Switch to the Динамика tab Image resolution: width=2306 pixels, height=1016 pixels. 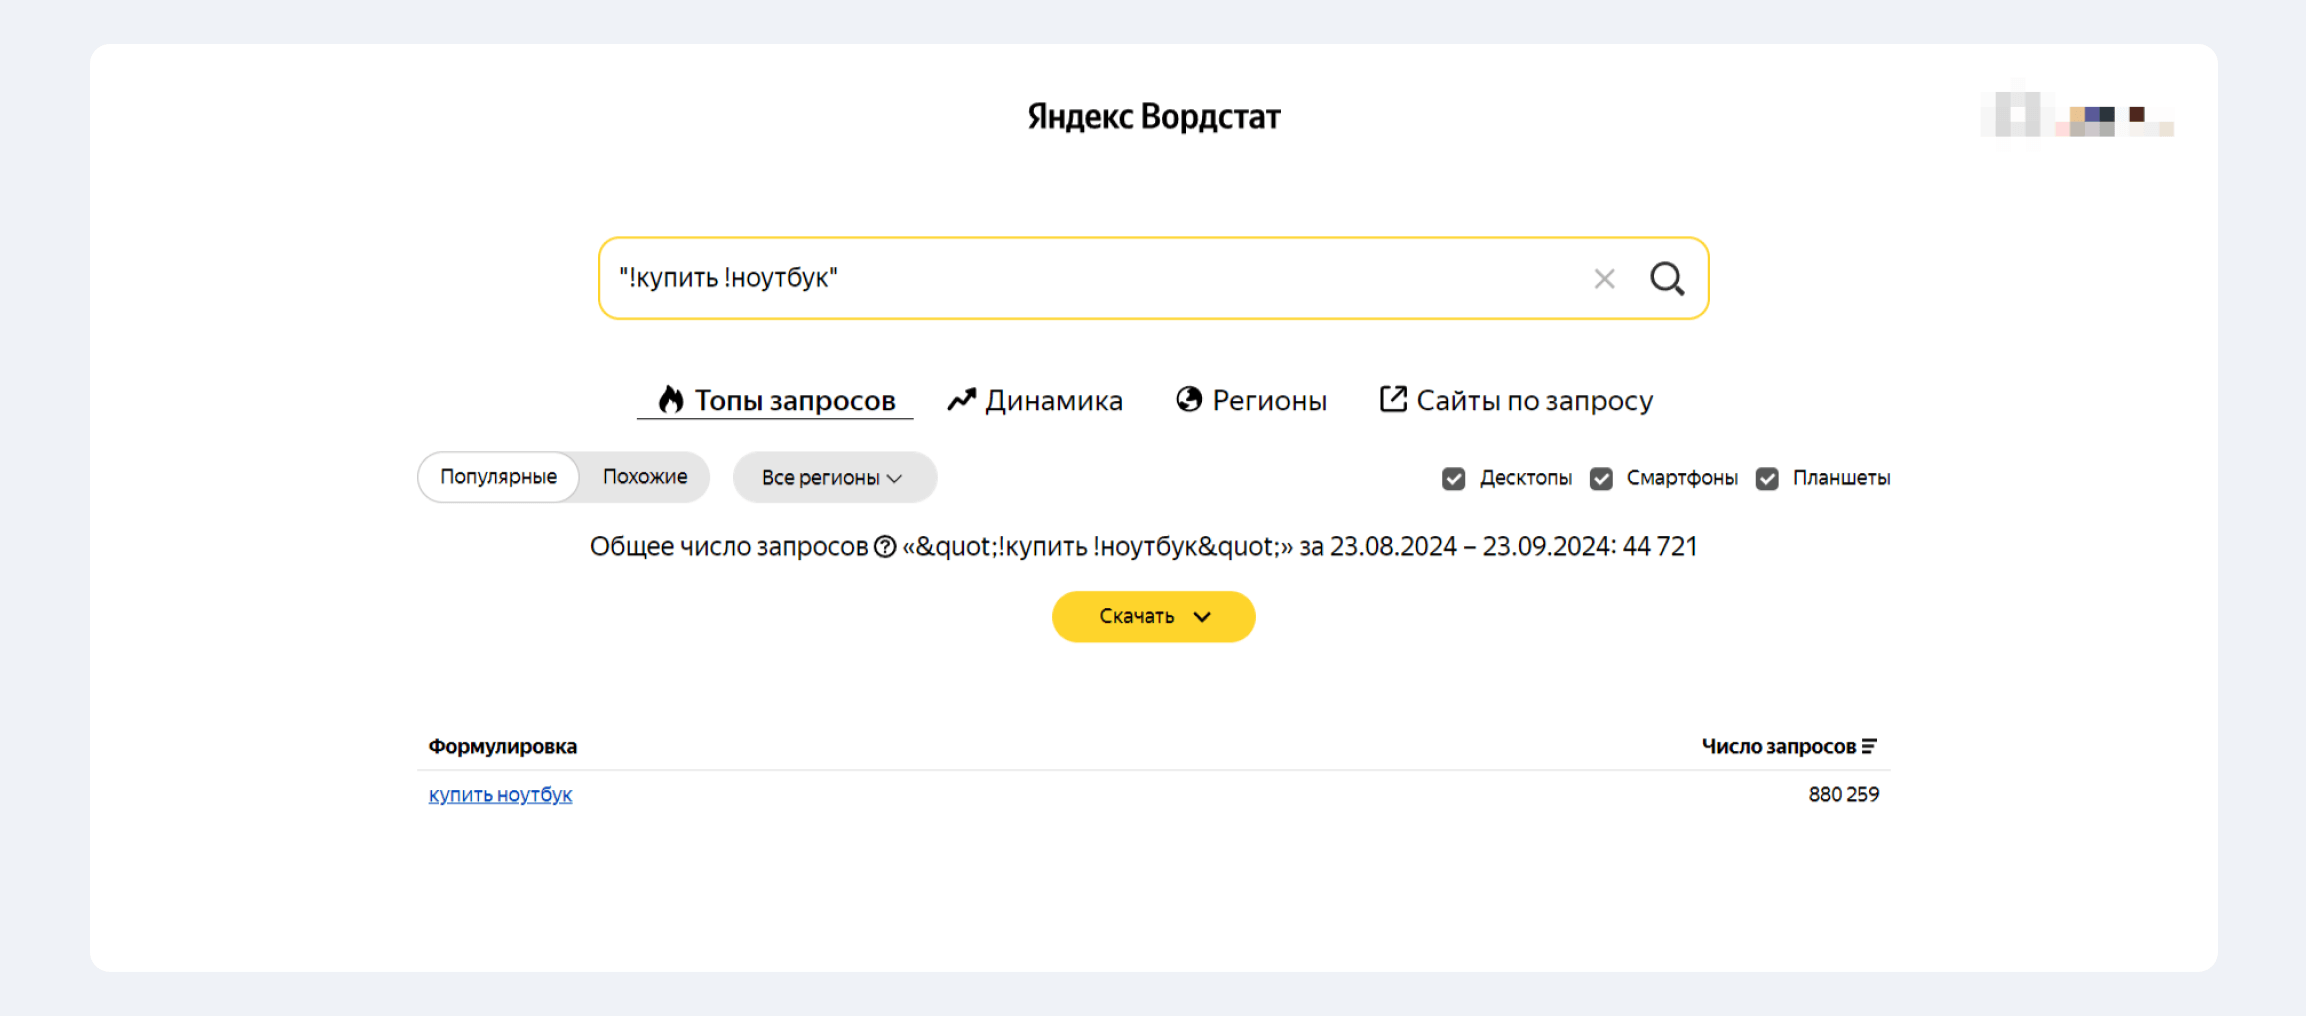(x=1053, y=401)
